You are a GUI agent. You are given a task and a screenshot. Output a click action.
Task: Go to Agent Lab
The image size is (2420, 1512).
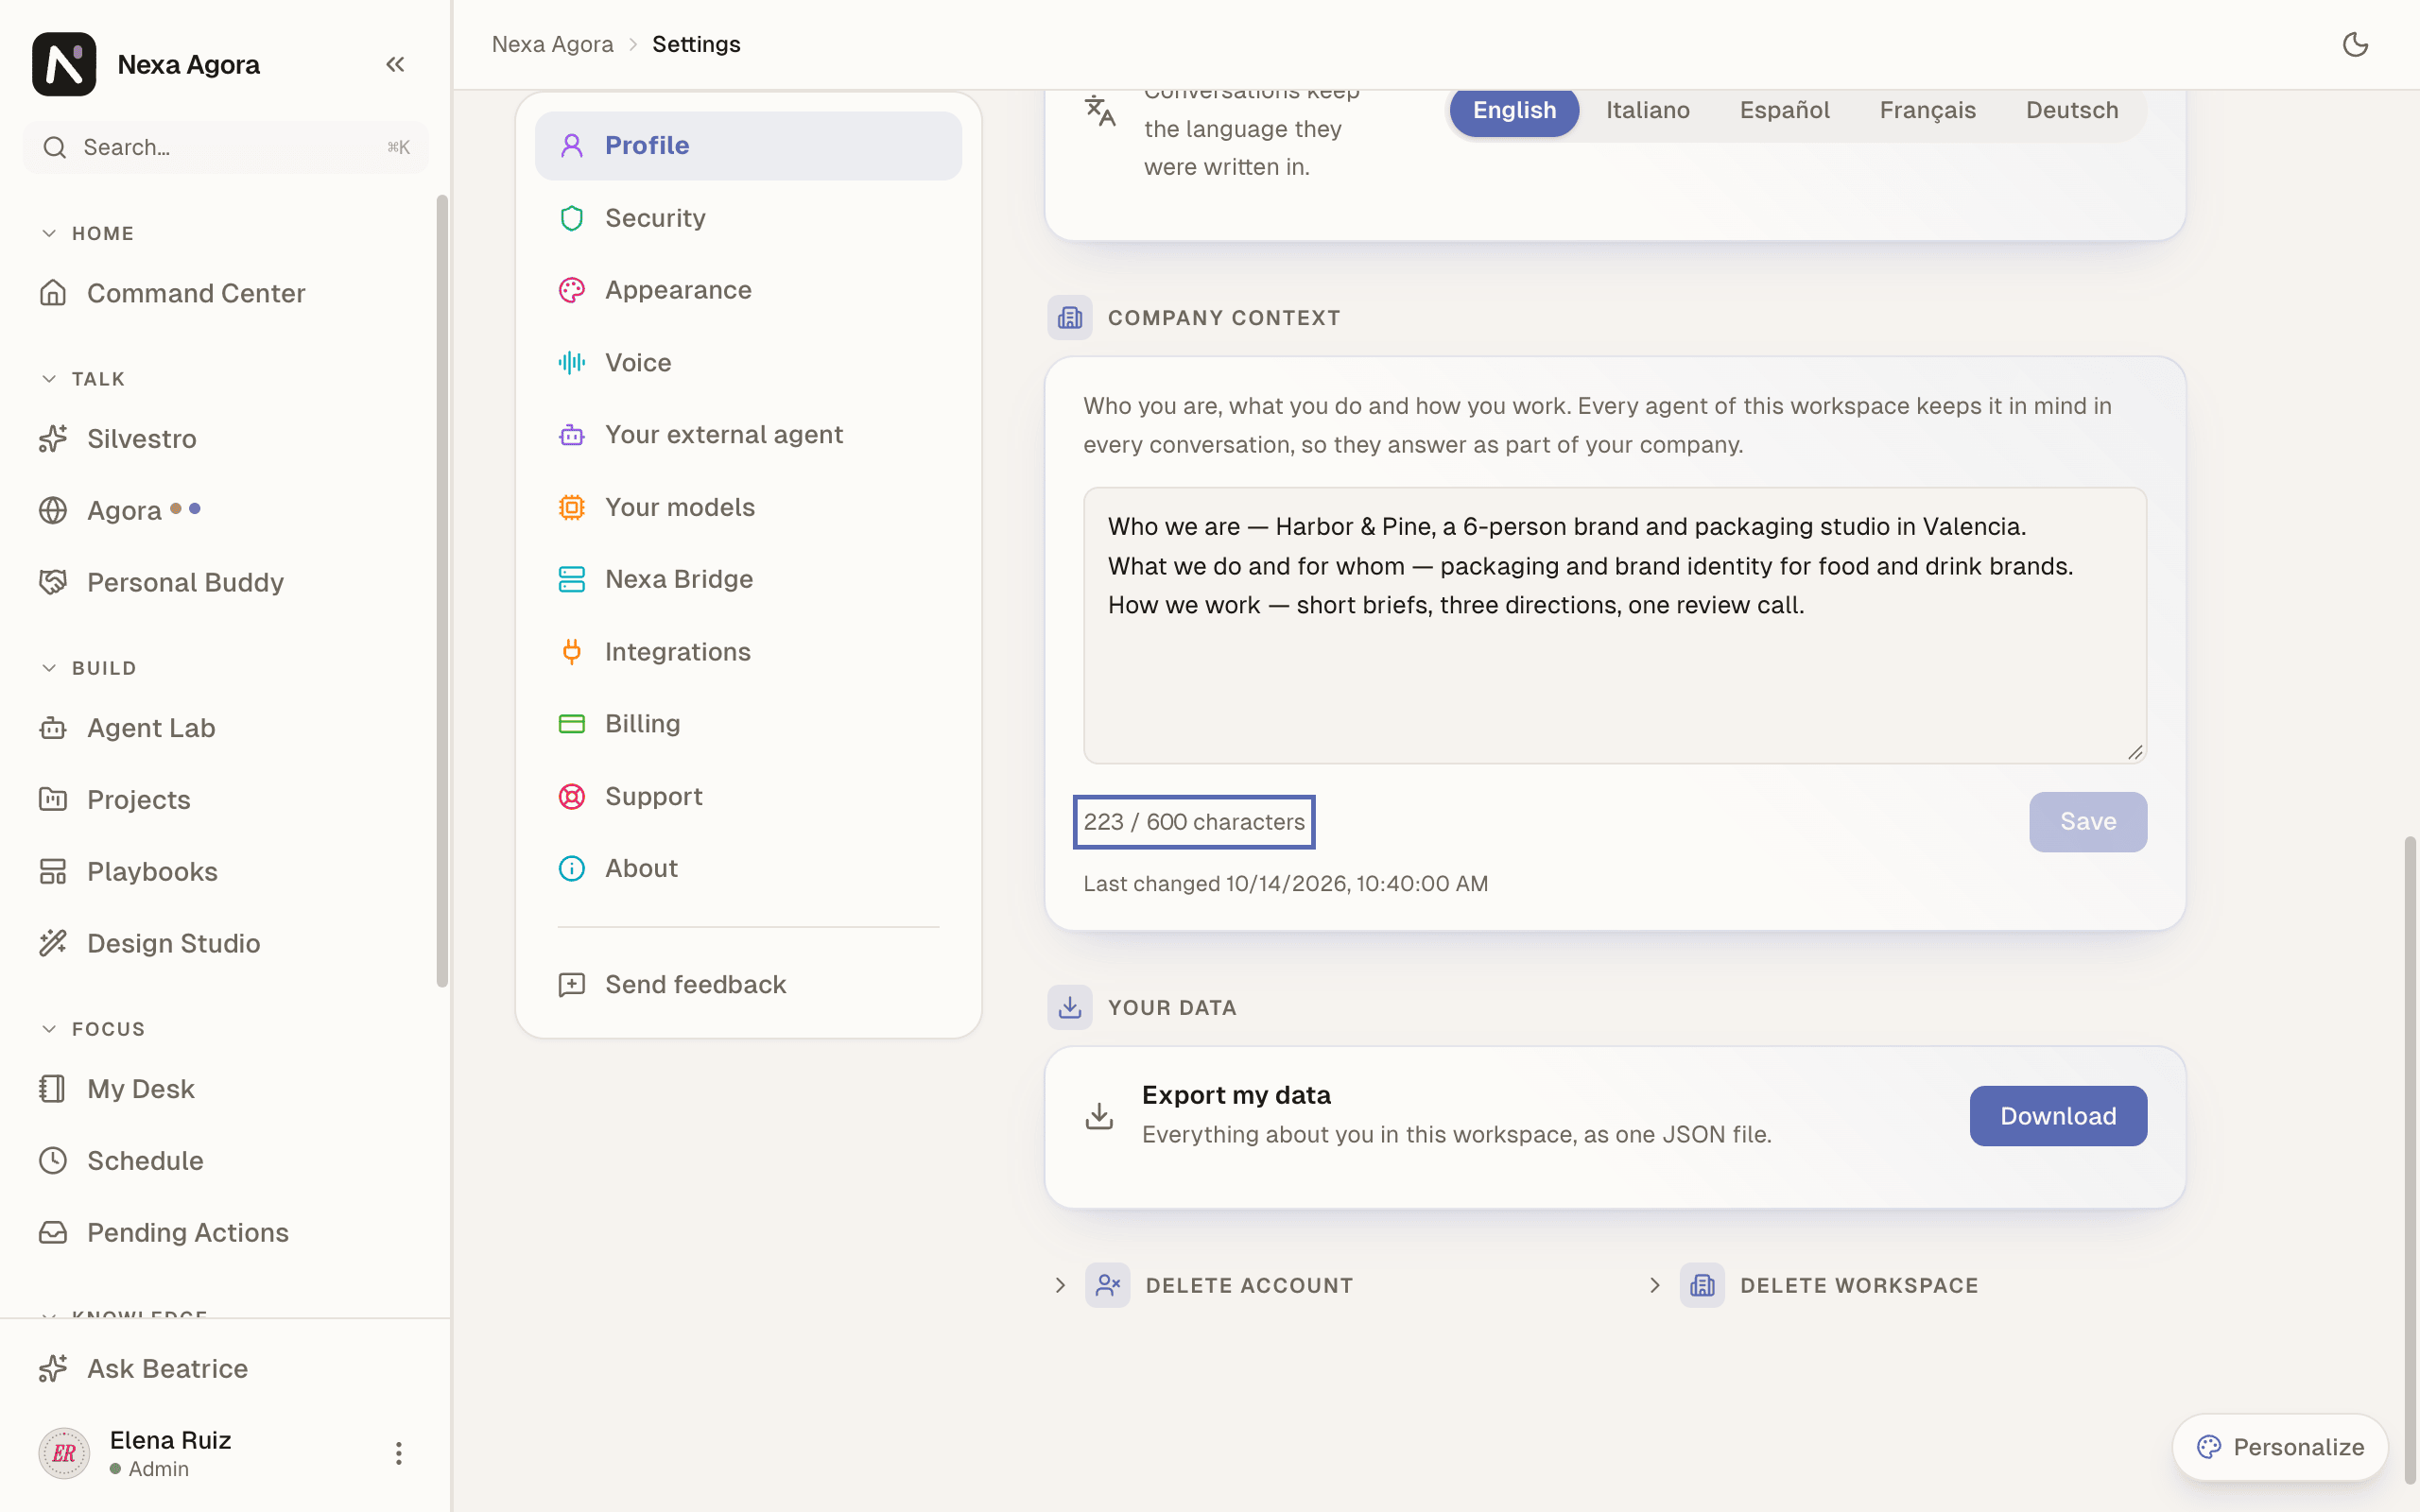click(x=226, y=728)
